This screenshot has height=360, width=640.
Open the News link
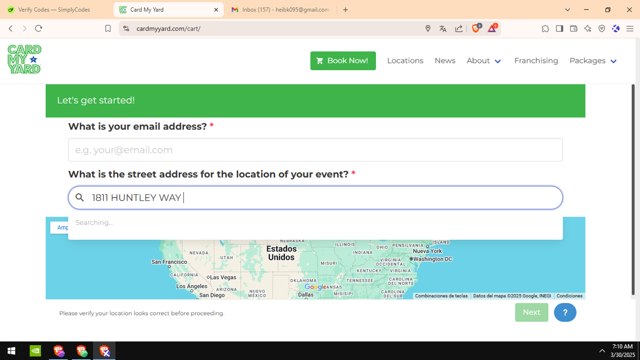[x=444, y=61]
